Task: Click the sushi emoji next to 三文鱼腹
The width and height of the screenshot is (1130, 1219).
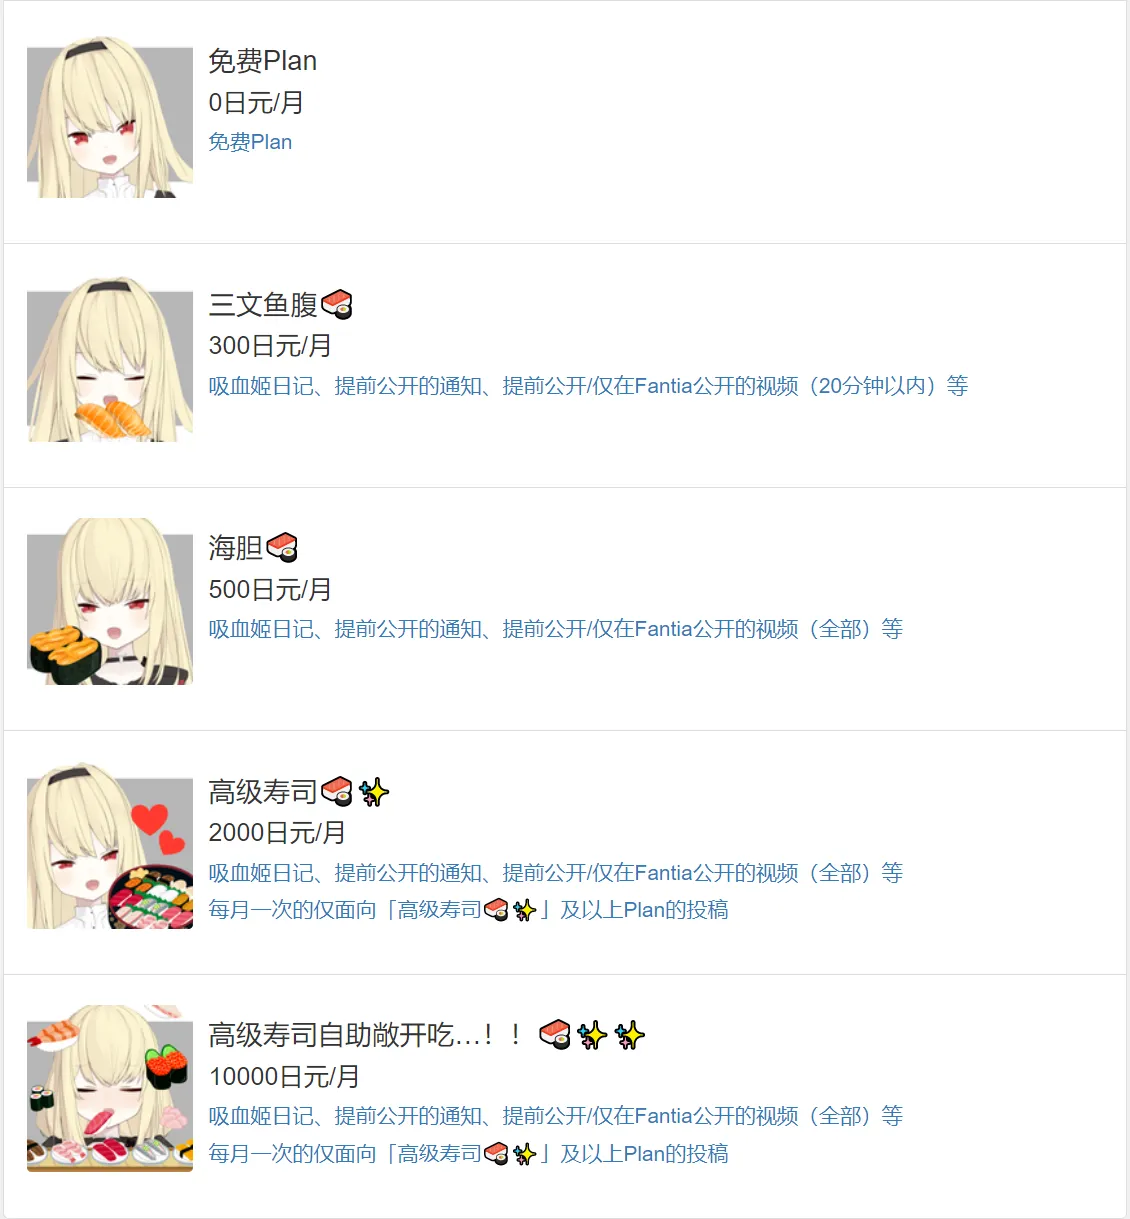Action: coord(337,304)
